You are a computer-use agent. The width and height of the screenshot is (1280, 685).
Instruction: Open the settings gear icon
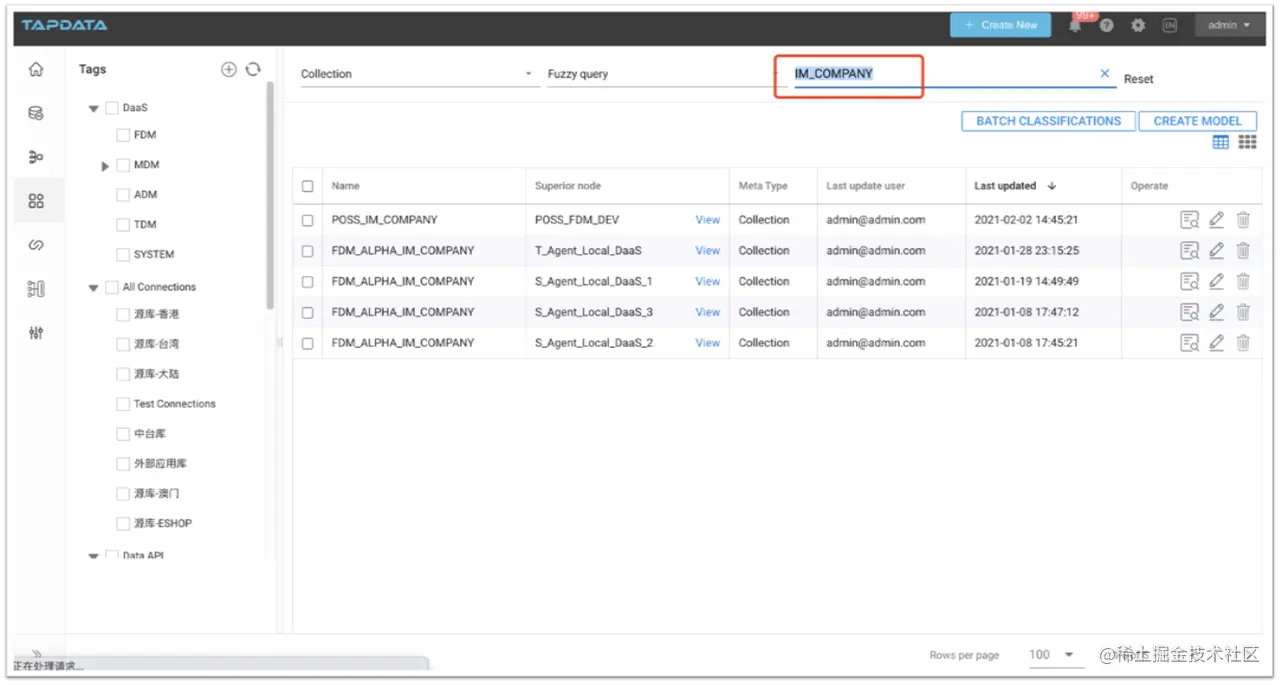1138,26
